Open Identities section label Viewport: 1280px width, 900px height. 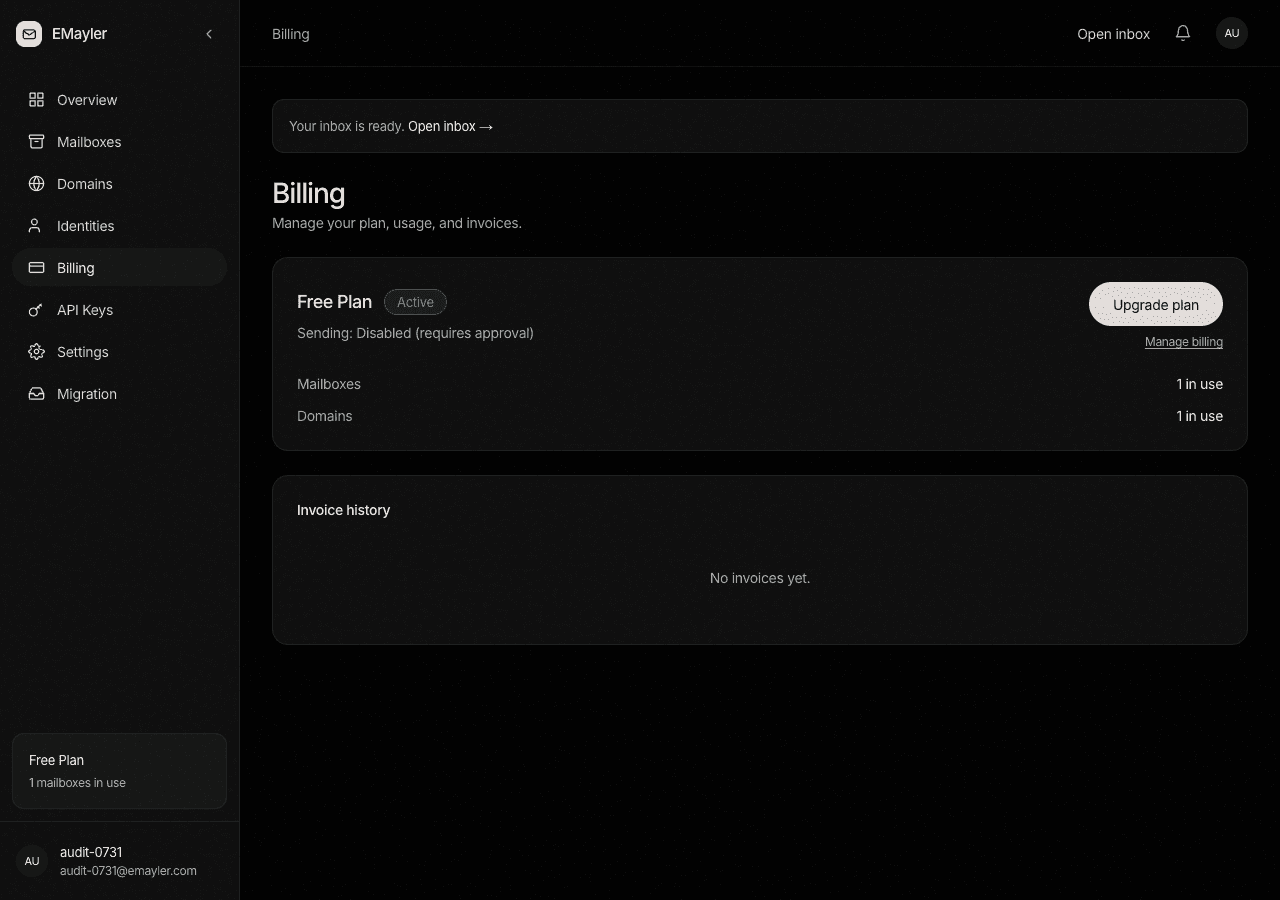point(86,226)
